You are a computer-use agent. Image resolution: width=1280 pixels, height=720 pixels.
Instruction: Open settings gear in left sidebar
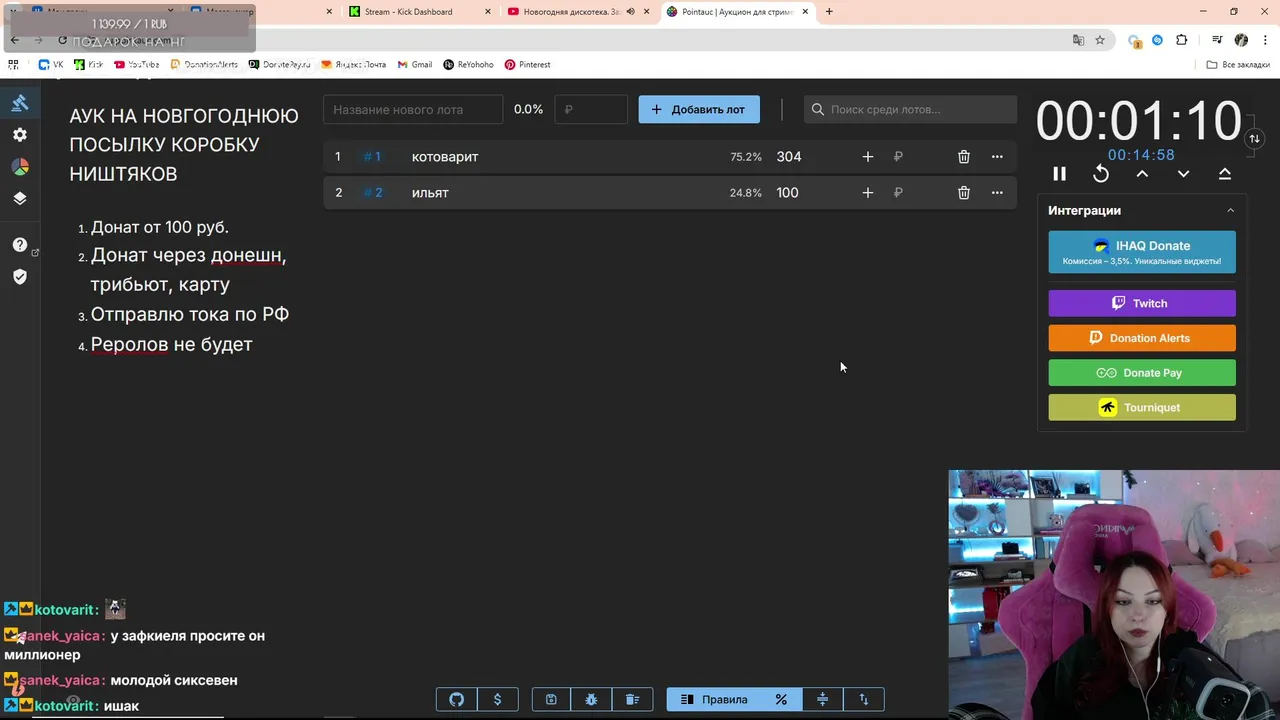[20, 135]
